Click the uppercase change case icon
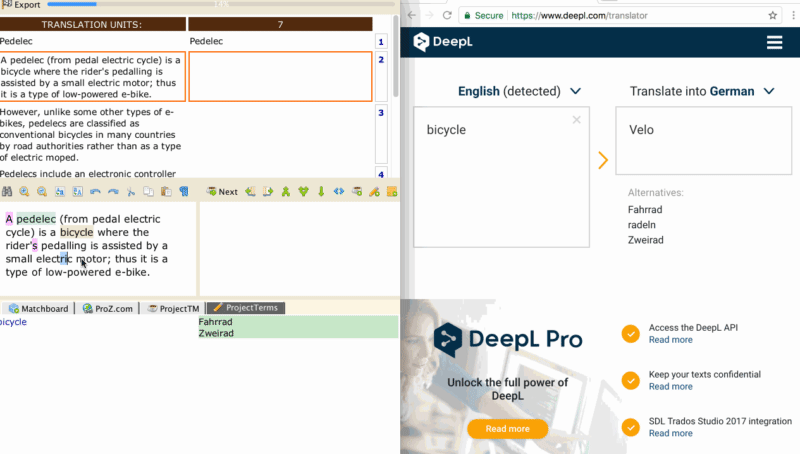 tap(78, 192)
